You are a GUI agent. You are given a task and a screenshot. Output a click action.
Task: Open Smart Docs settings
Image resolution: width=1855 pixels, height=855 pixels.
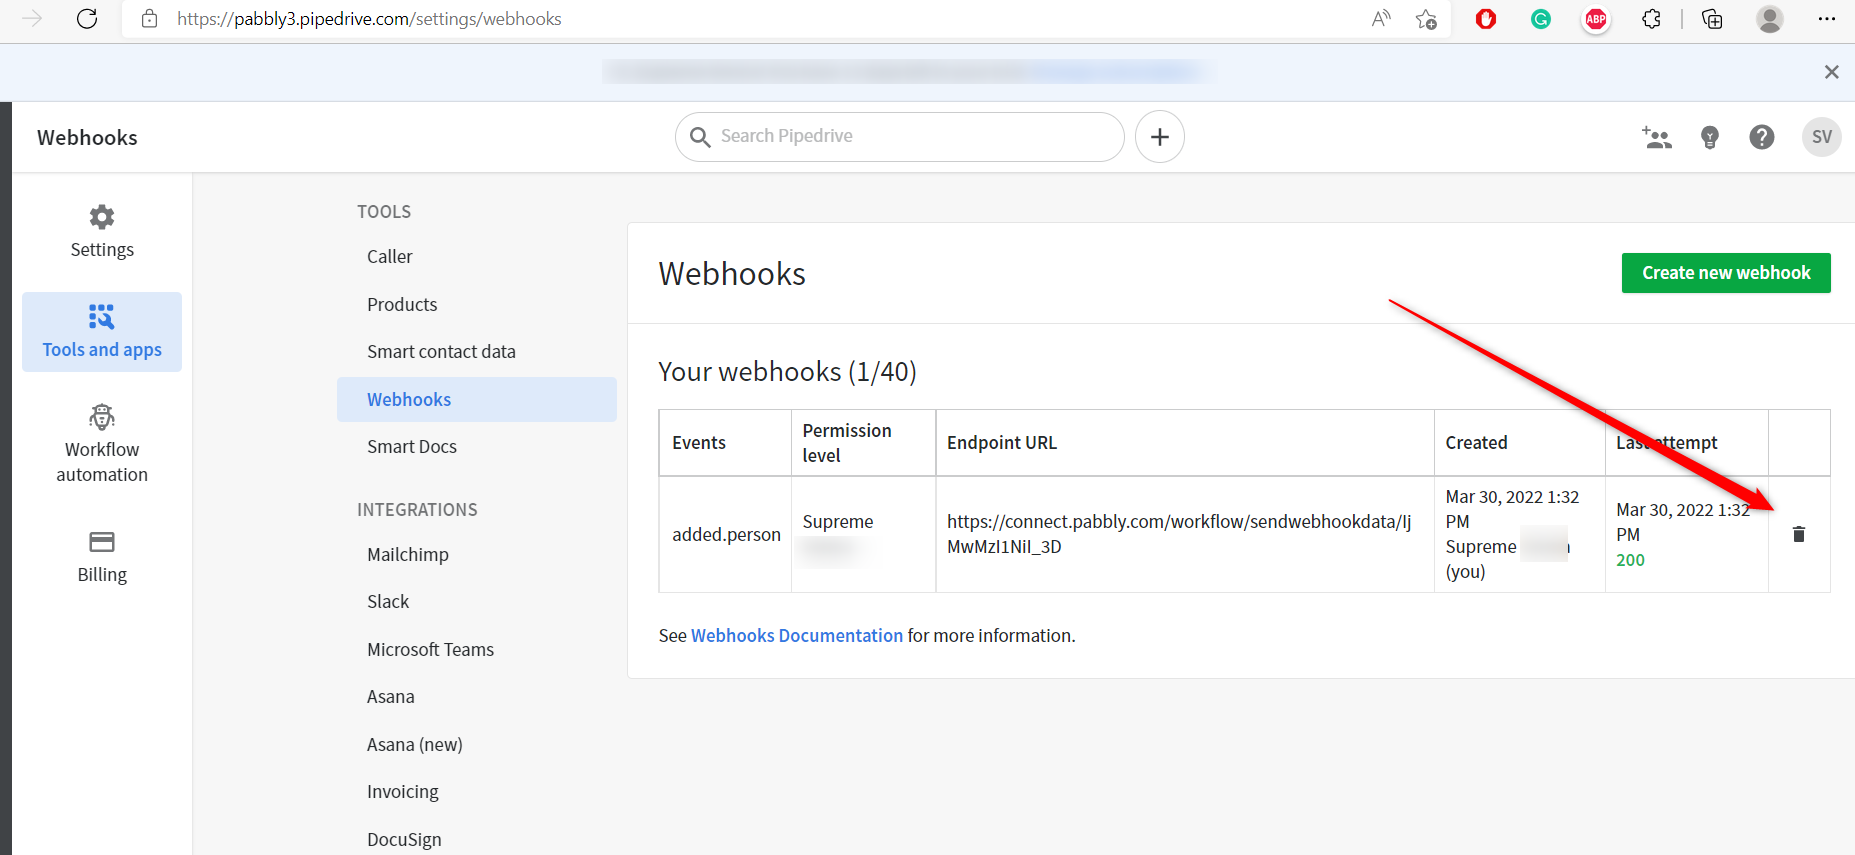click(x=412, y=447)
